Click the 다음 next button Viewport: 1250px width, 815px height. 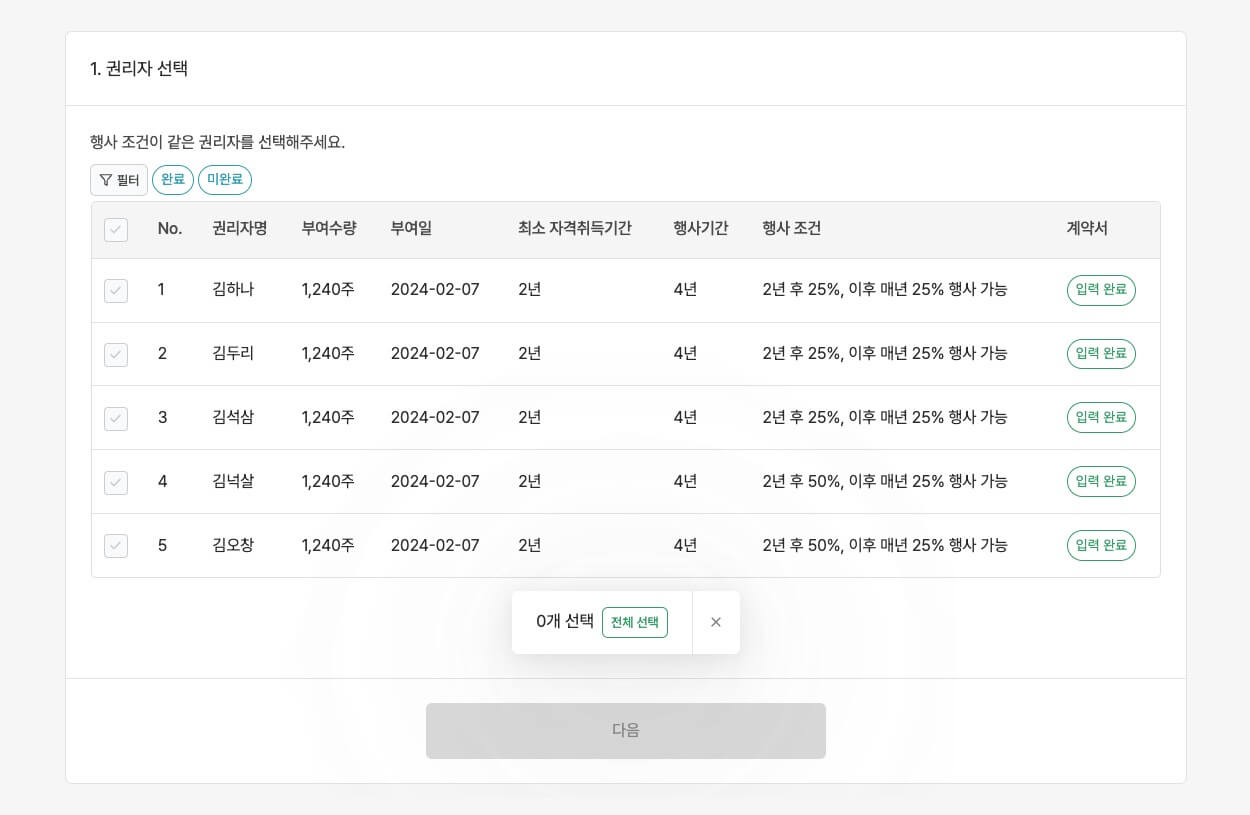[x=626, y=730]
